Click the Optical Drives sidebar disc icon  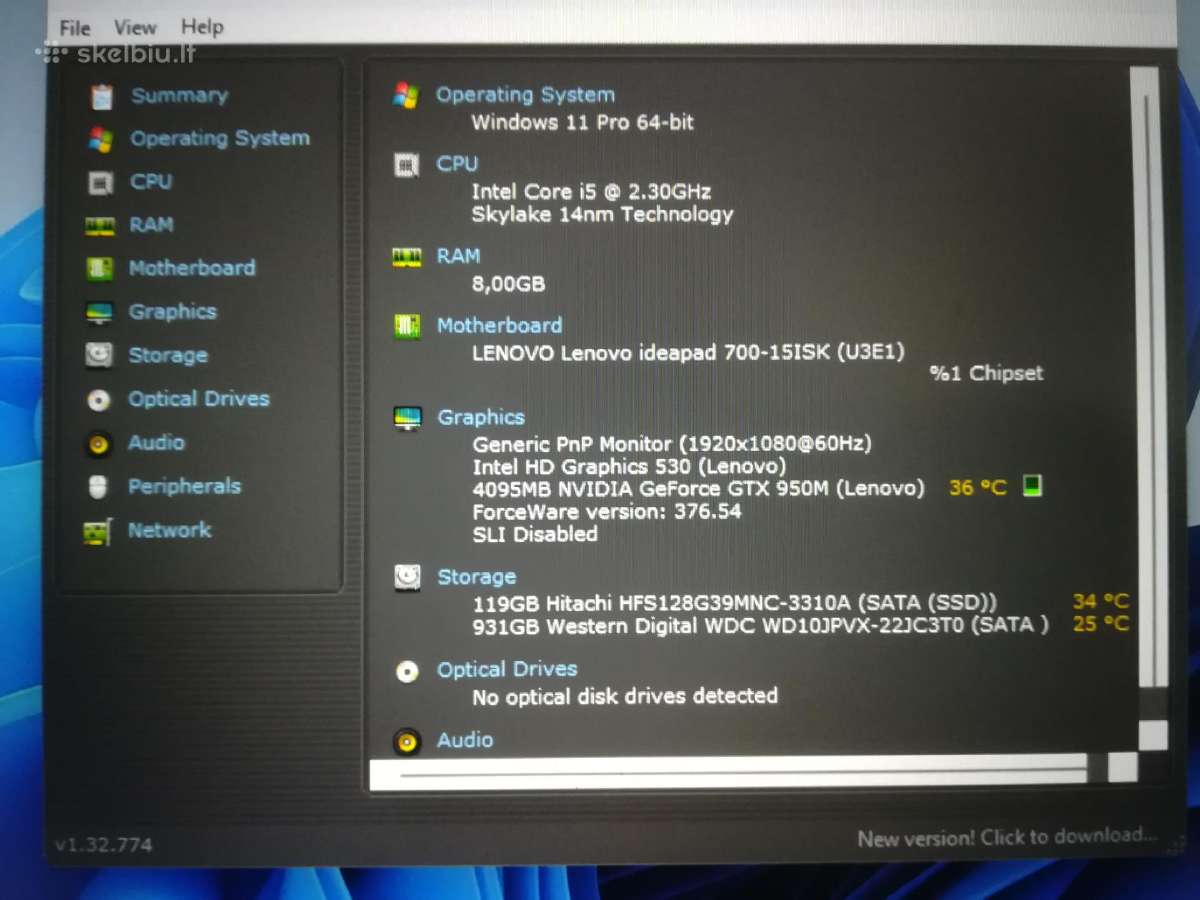(x=98, y=400)
